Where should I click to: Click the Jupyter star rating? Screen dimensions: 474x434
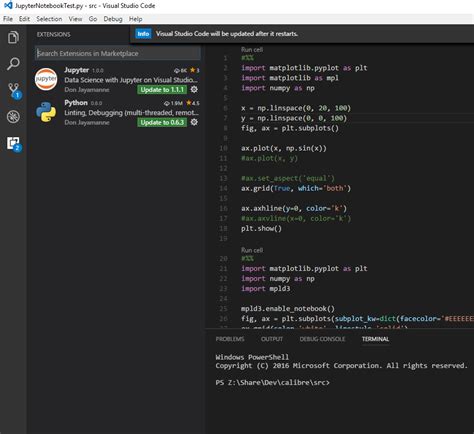tap(195, 70)
